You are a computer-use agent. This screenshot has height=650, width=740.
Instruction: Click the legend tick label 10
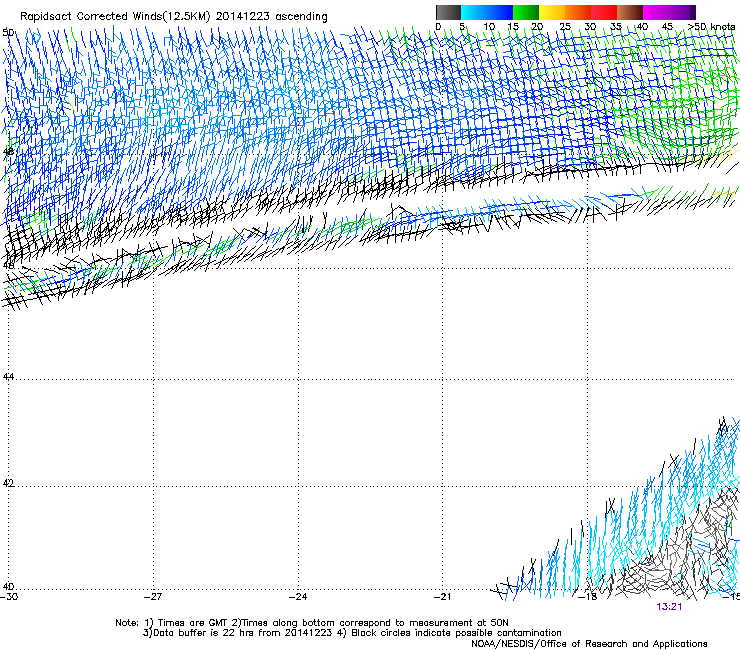point(489,26)
